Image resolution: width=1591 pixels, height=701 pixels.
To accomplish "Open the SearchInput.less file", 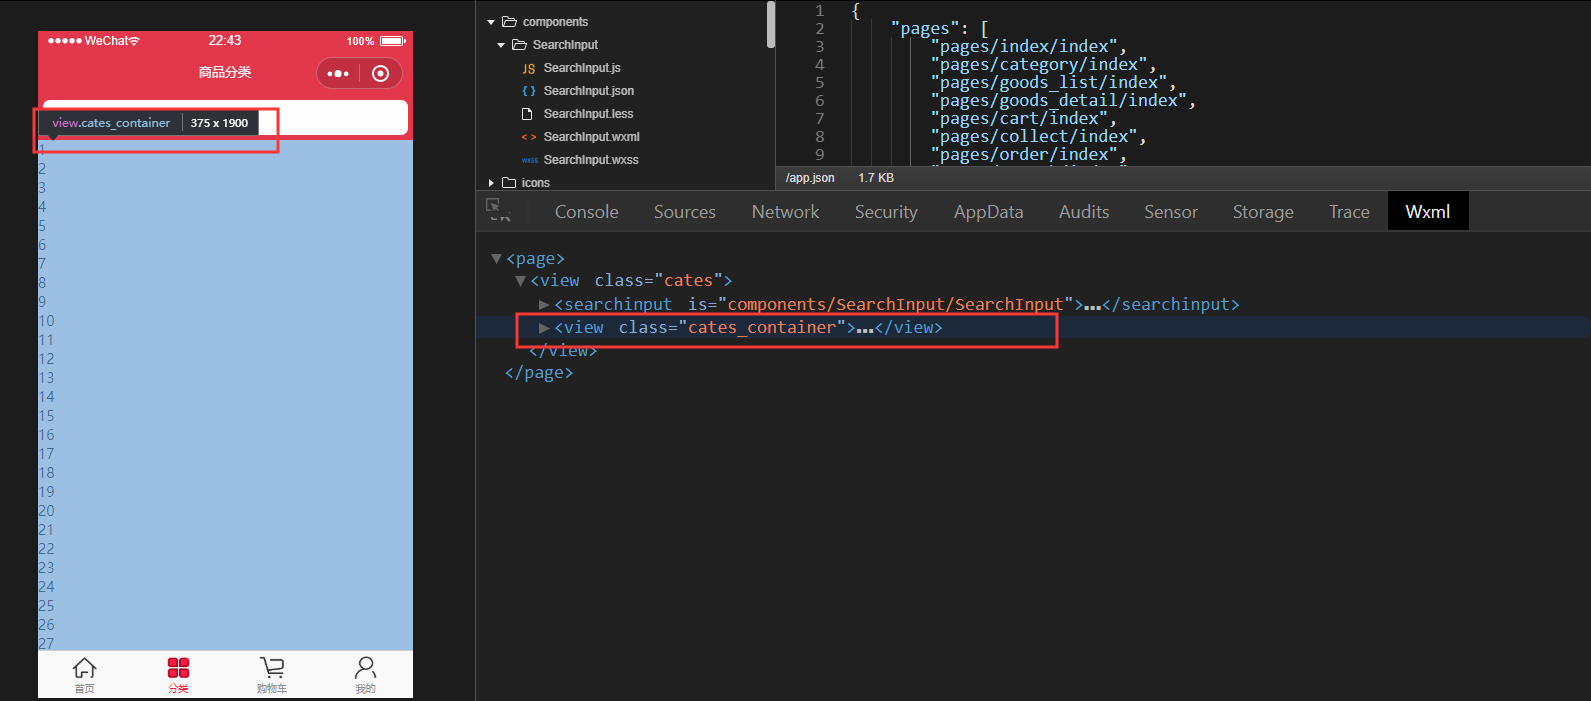I will click(x=588, y=114).
